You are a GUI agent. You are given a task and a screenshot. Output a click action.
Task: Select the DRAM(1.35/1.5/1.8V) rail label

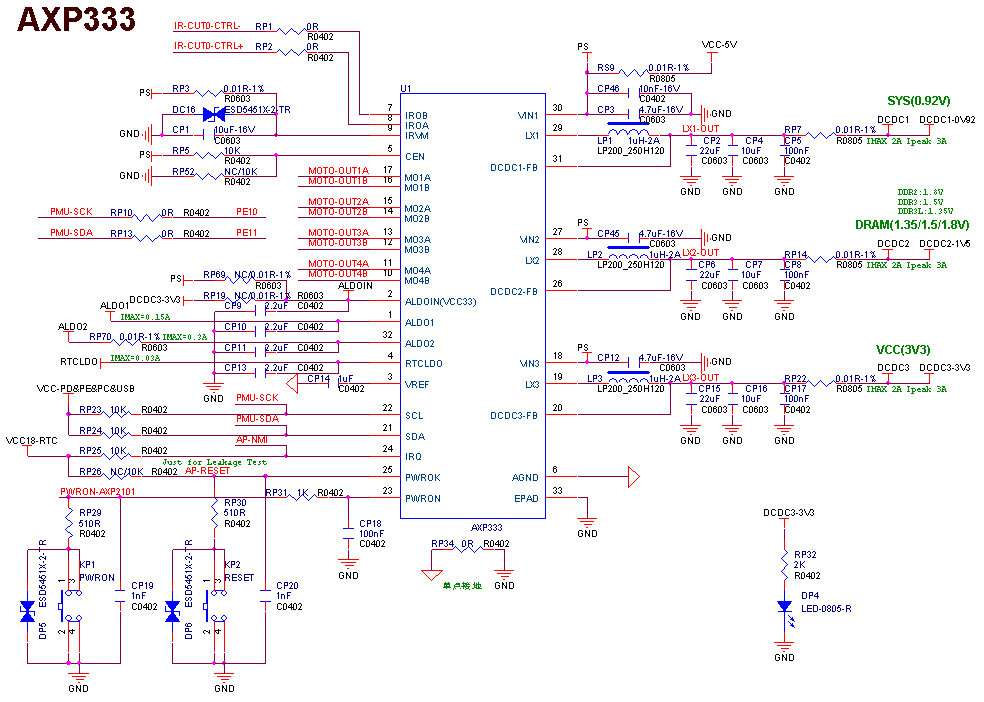[x=912, y=224]
